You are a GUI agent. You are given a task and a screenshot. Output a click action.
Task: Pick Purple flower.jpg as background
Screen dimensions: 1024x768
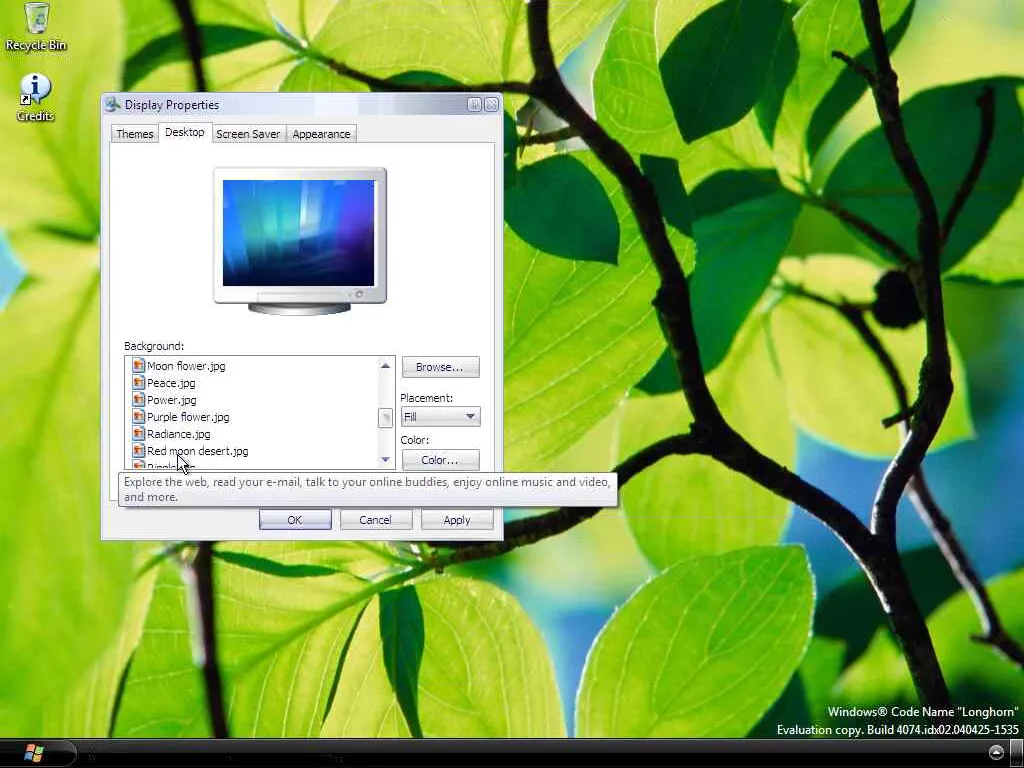pos(188,417)
